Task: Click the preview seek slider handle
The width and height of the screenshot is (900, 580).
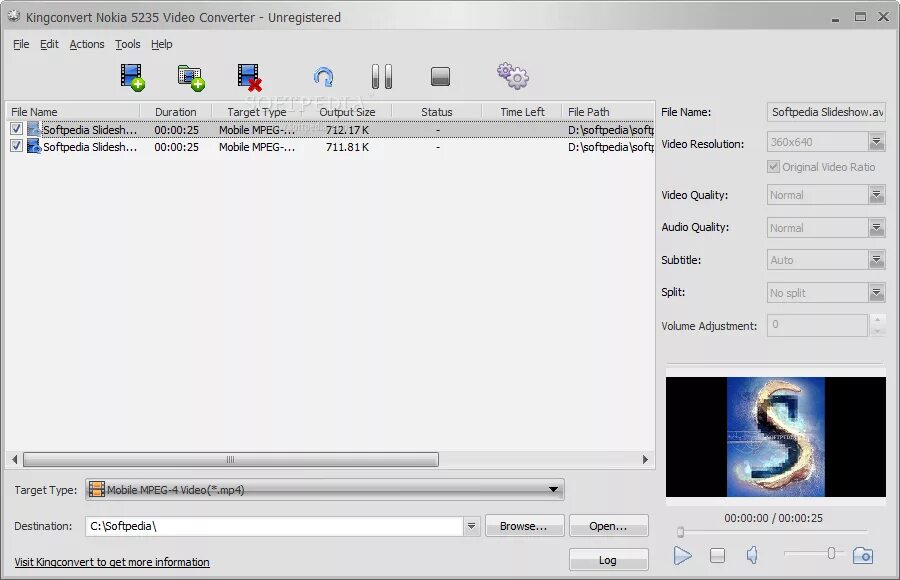Action: (681, 532)
